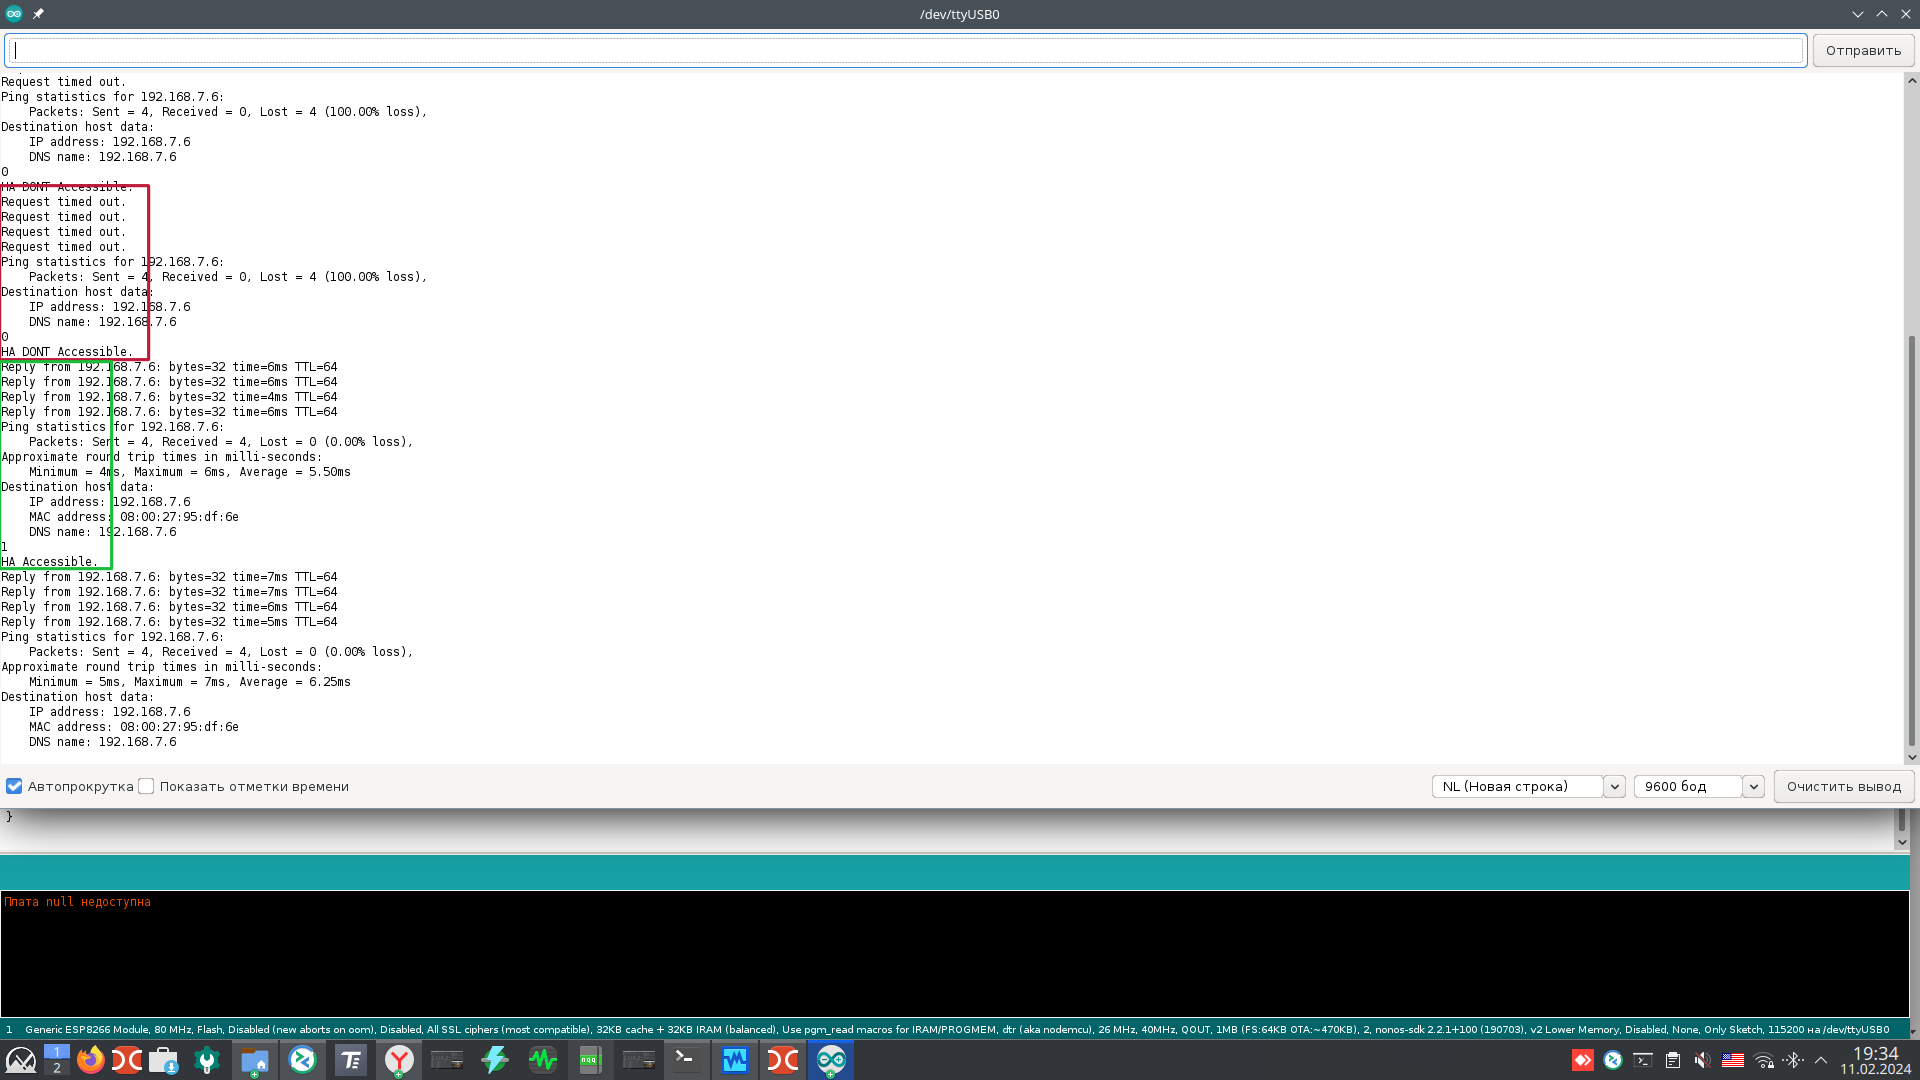Open the NL (Новая строка) line ending dropdown
Image resolution: width=1920 pixels, height=1080 pixels.
point(1527,786)
